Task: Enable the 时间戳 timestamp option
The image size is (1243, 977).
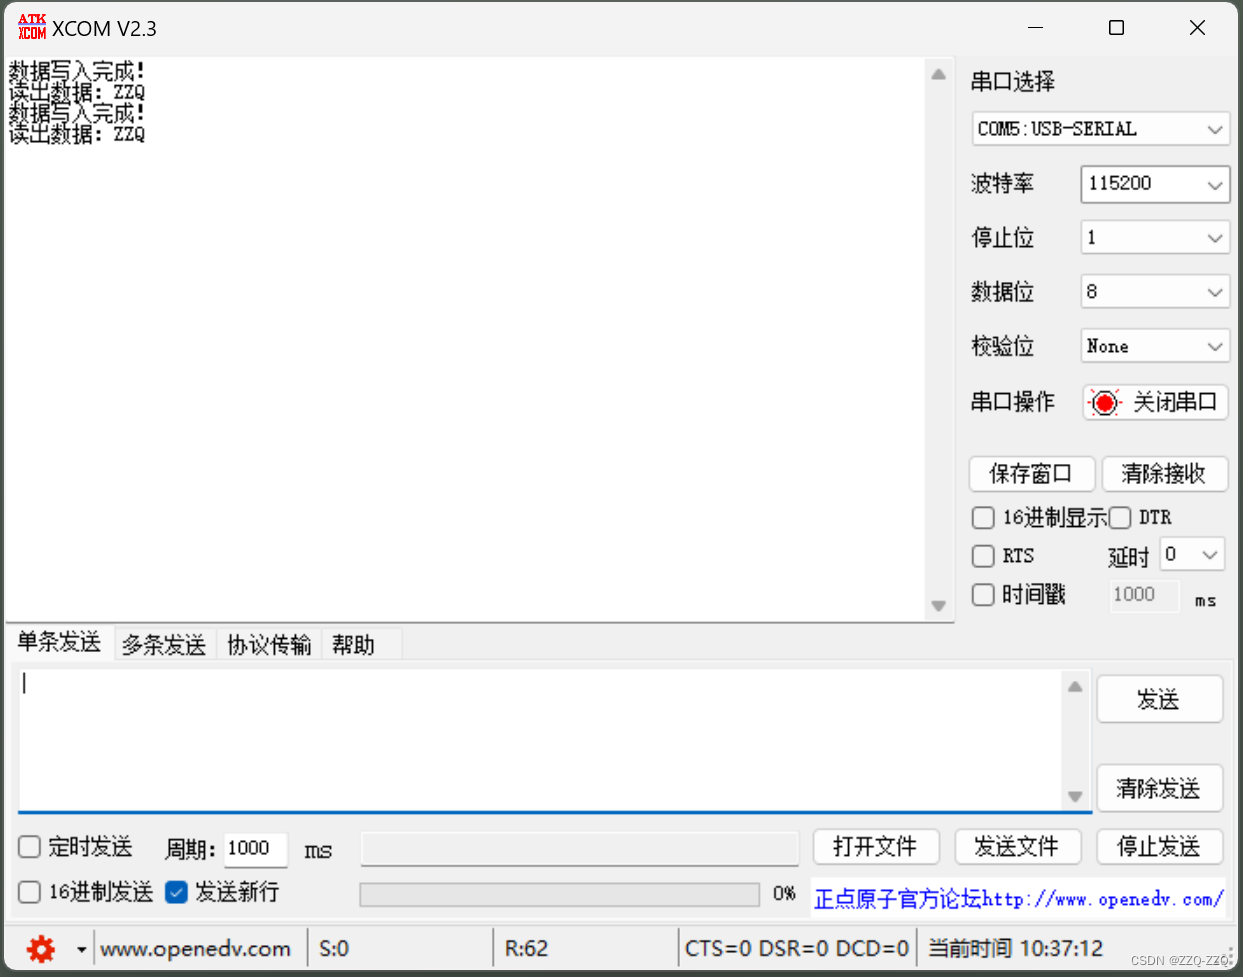Action: point(983,594)
